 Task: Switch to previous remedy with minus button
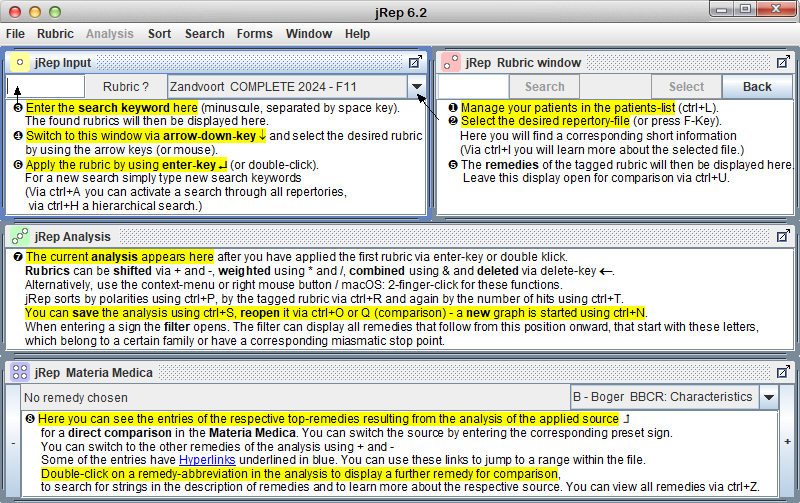[x=10, y=441]
